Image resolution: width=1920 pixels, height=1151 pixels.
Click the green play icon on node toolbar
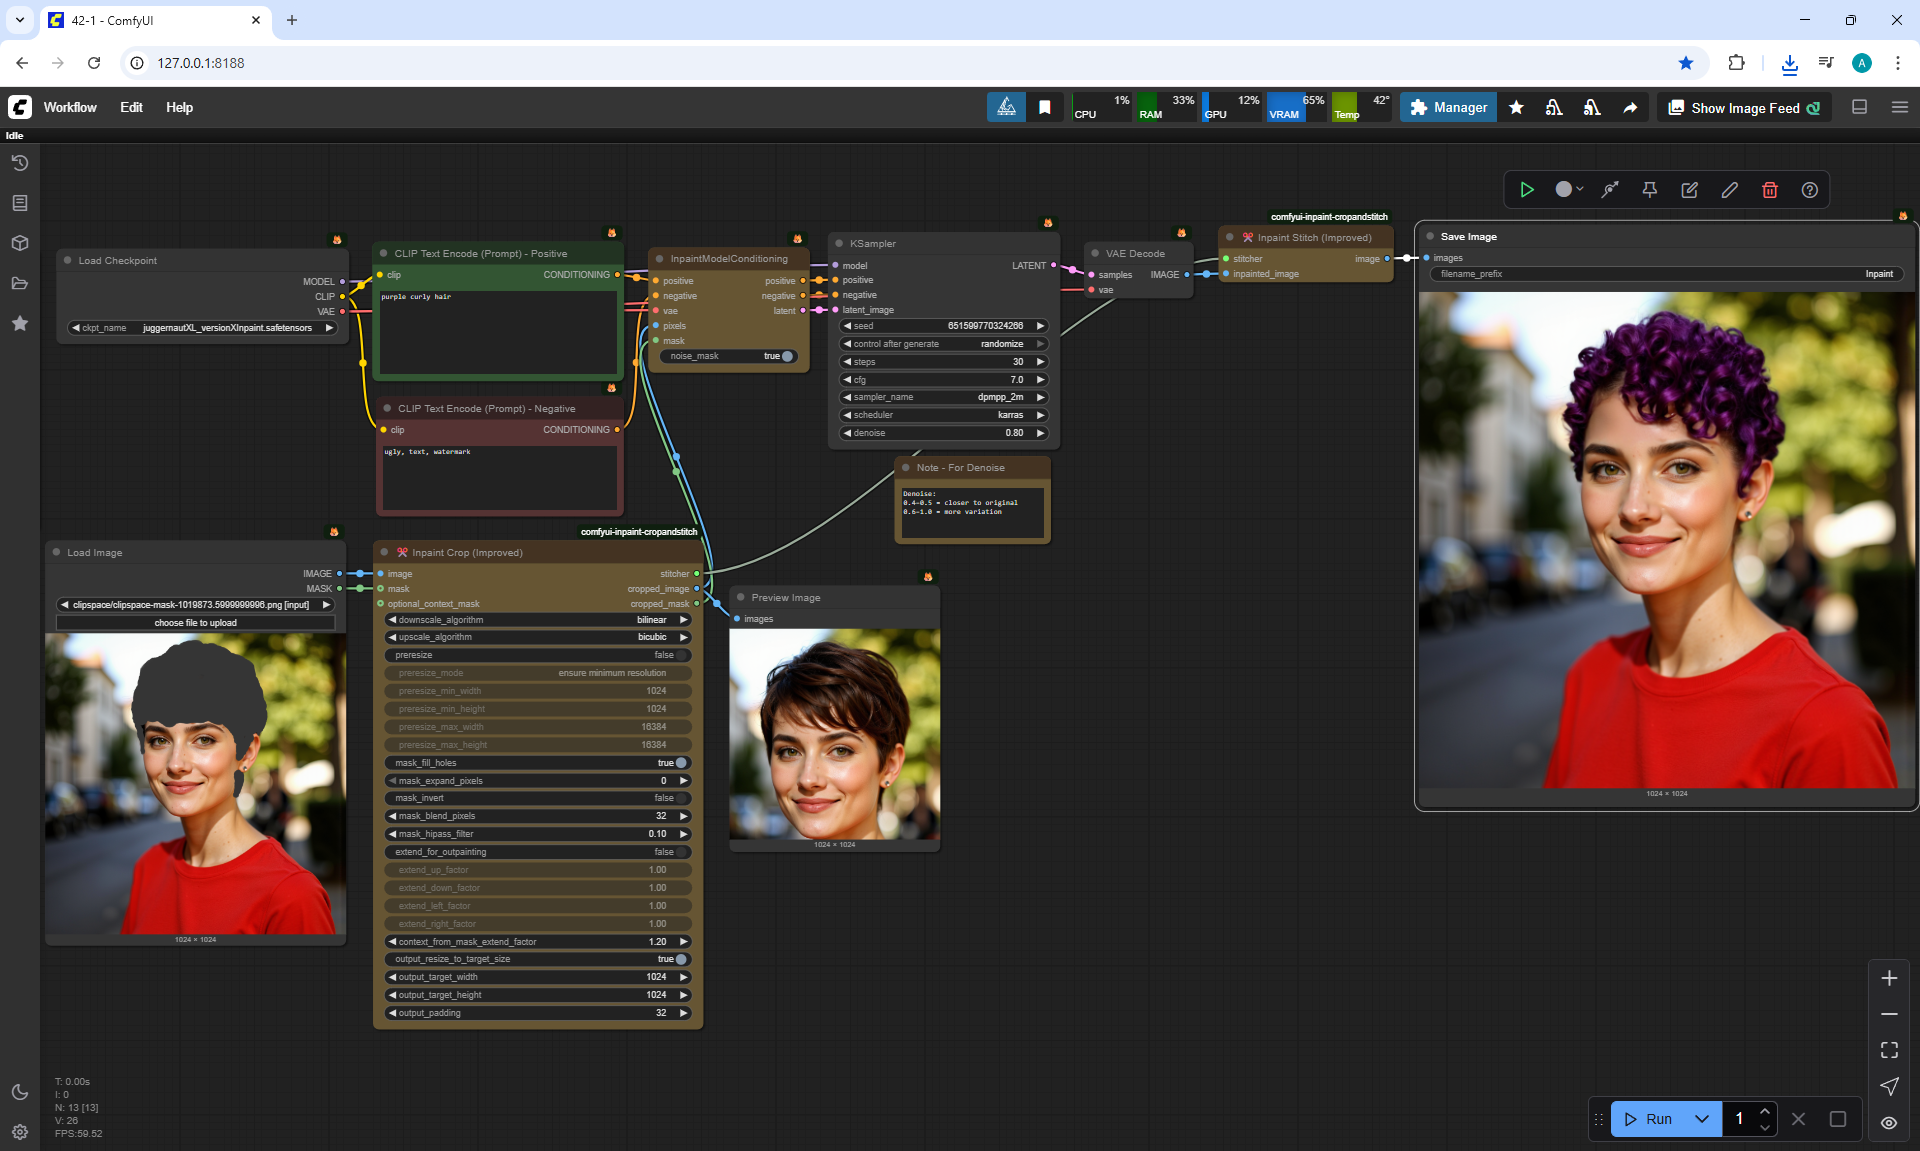pyautogui.click(x=1527, y=190)
